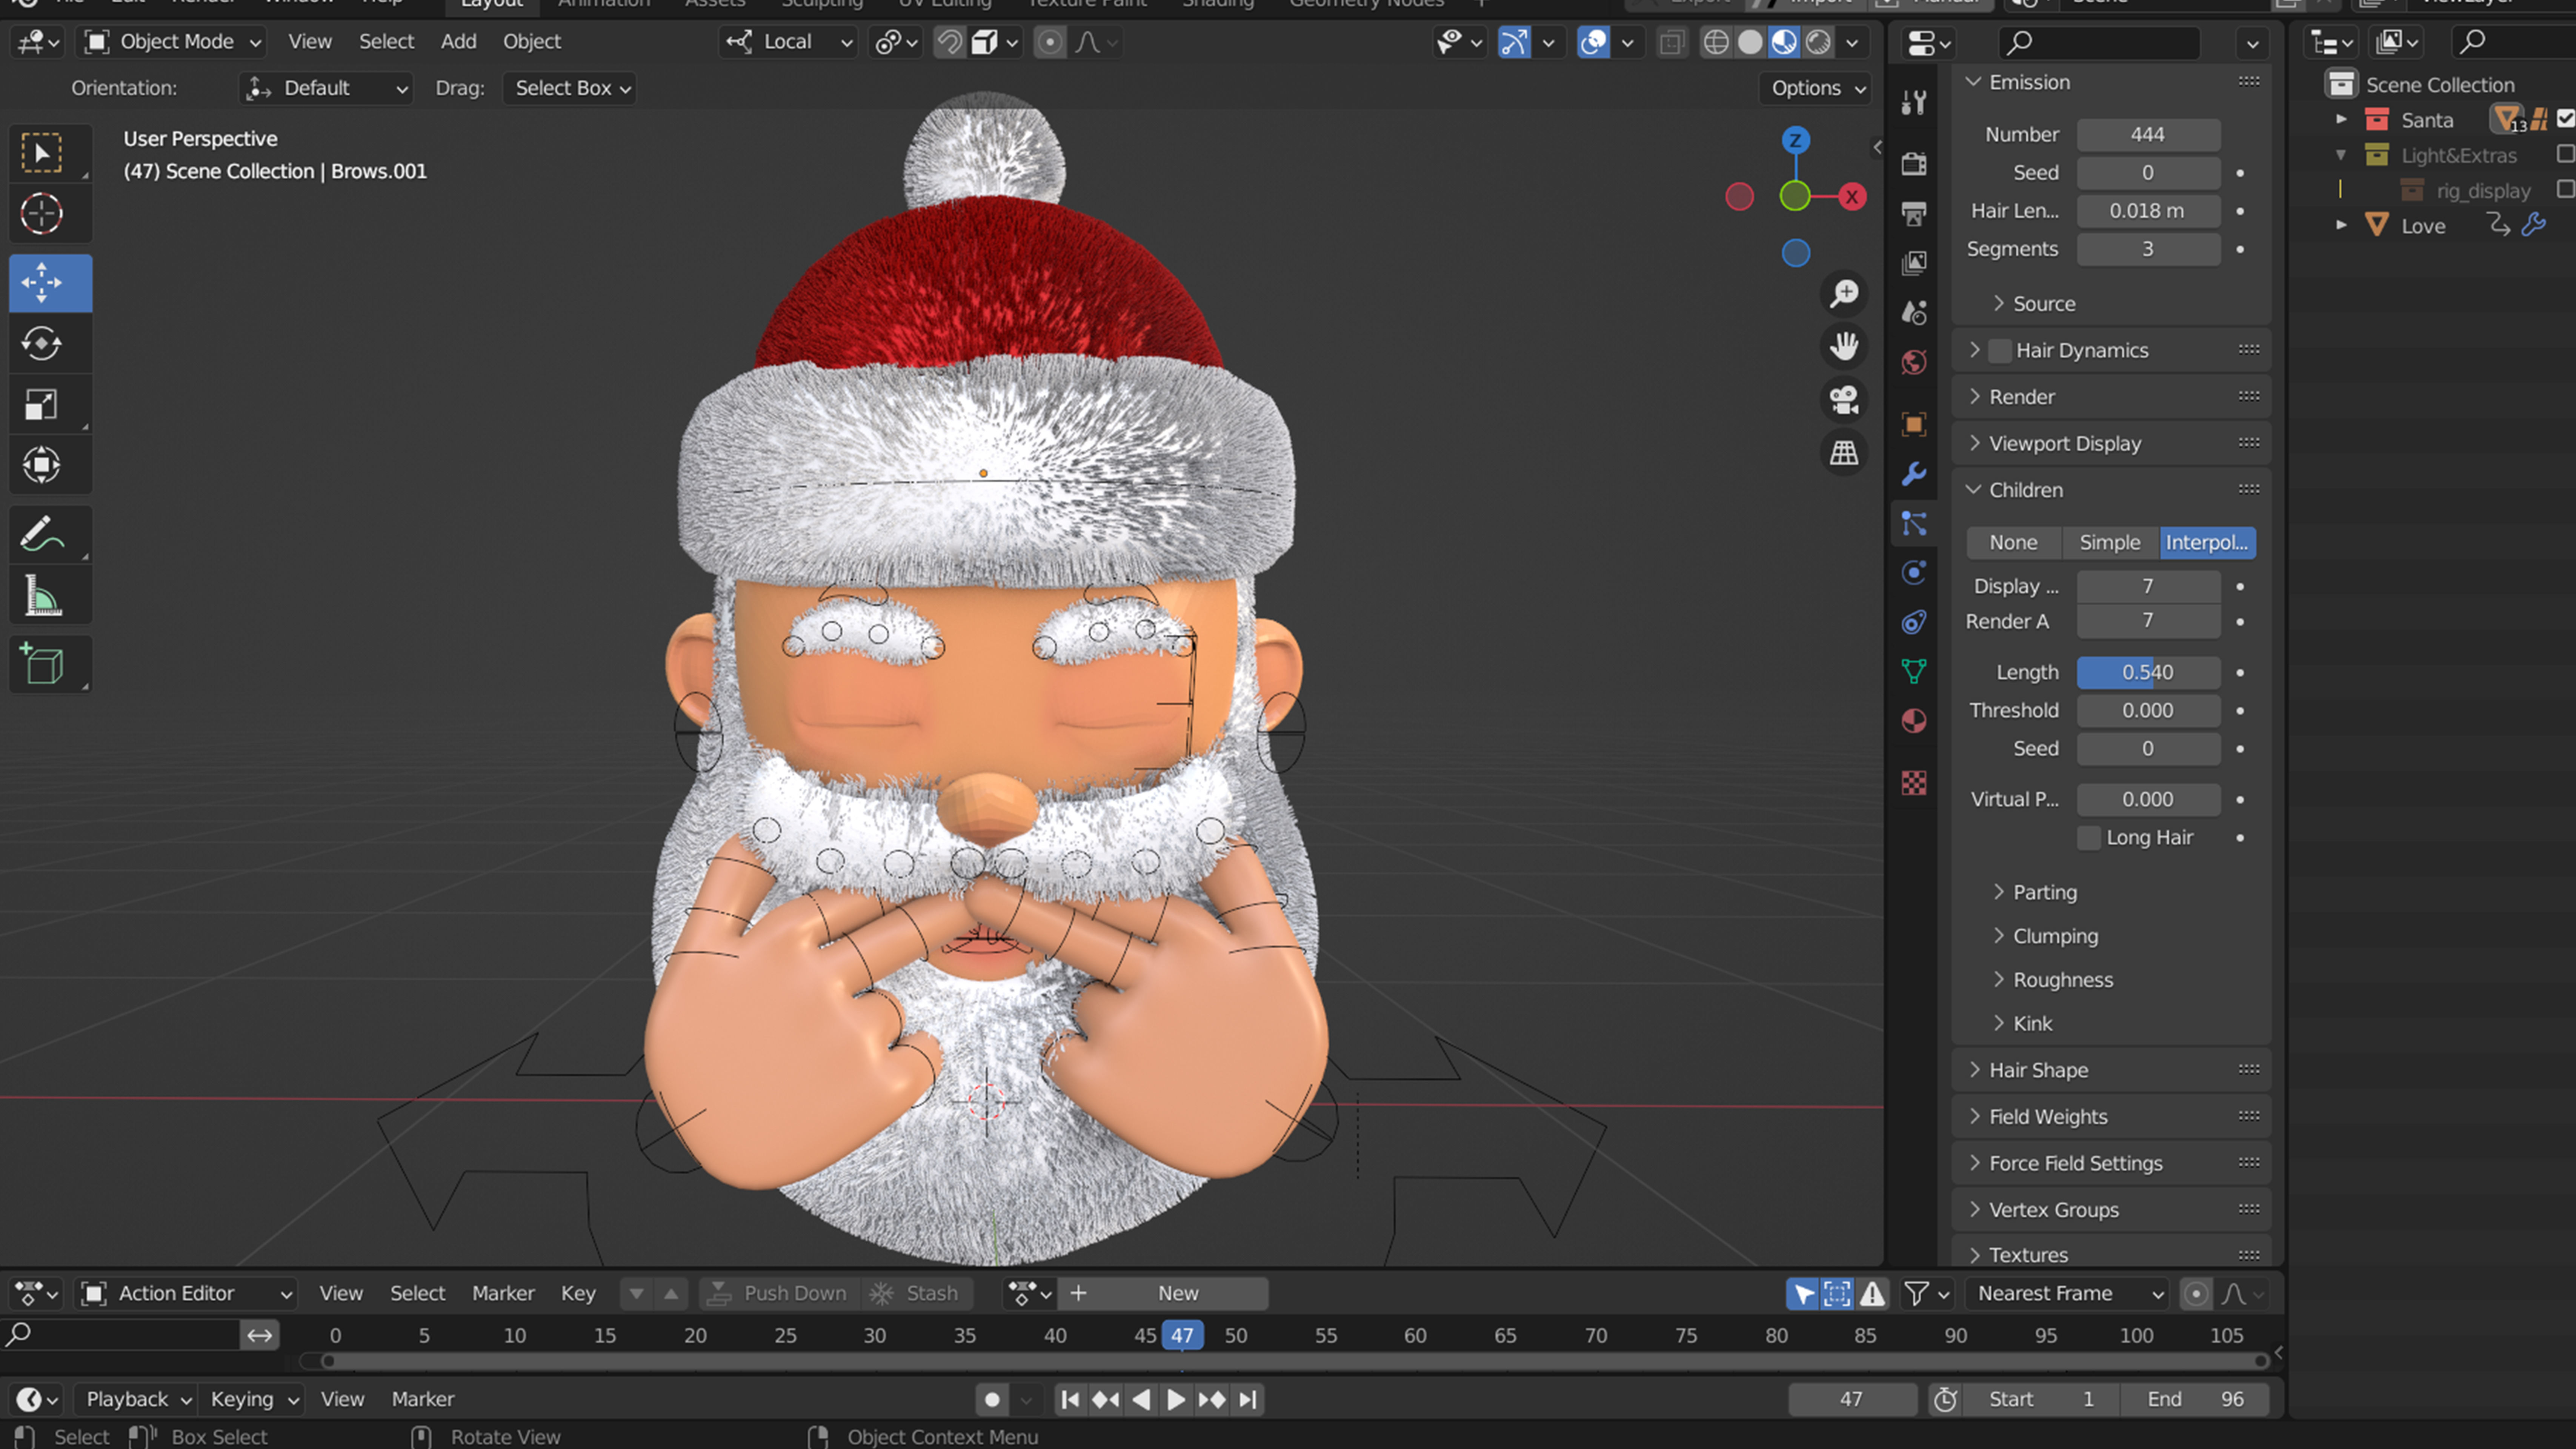The height and width of the screenshot is (1449, 2576).
Task: Enable the Hair Dynamics checkbox
Action: point(2000,350)
